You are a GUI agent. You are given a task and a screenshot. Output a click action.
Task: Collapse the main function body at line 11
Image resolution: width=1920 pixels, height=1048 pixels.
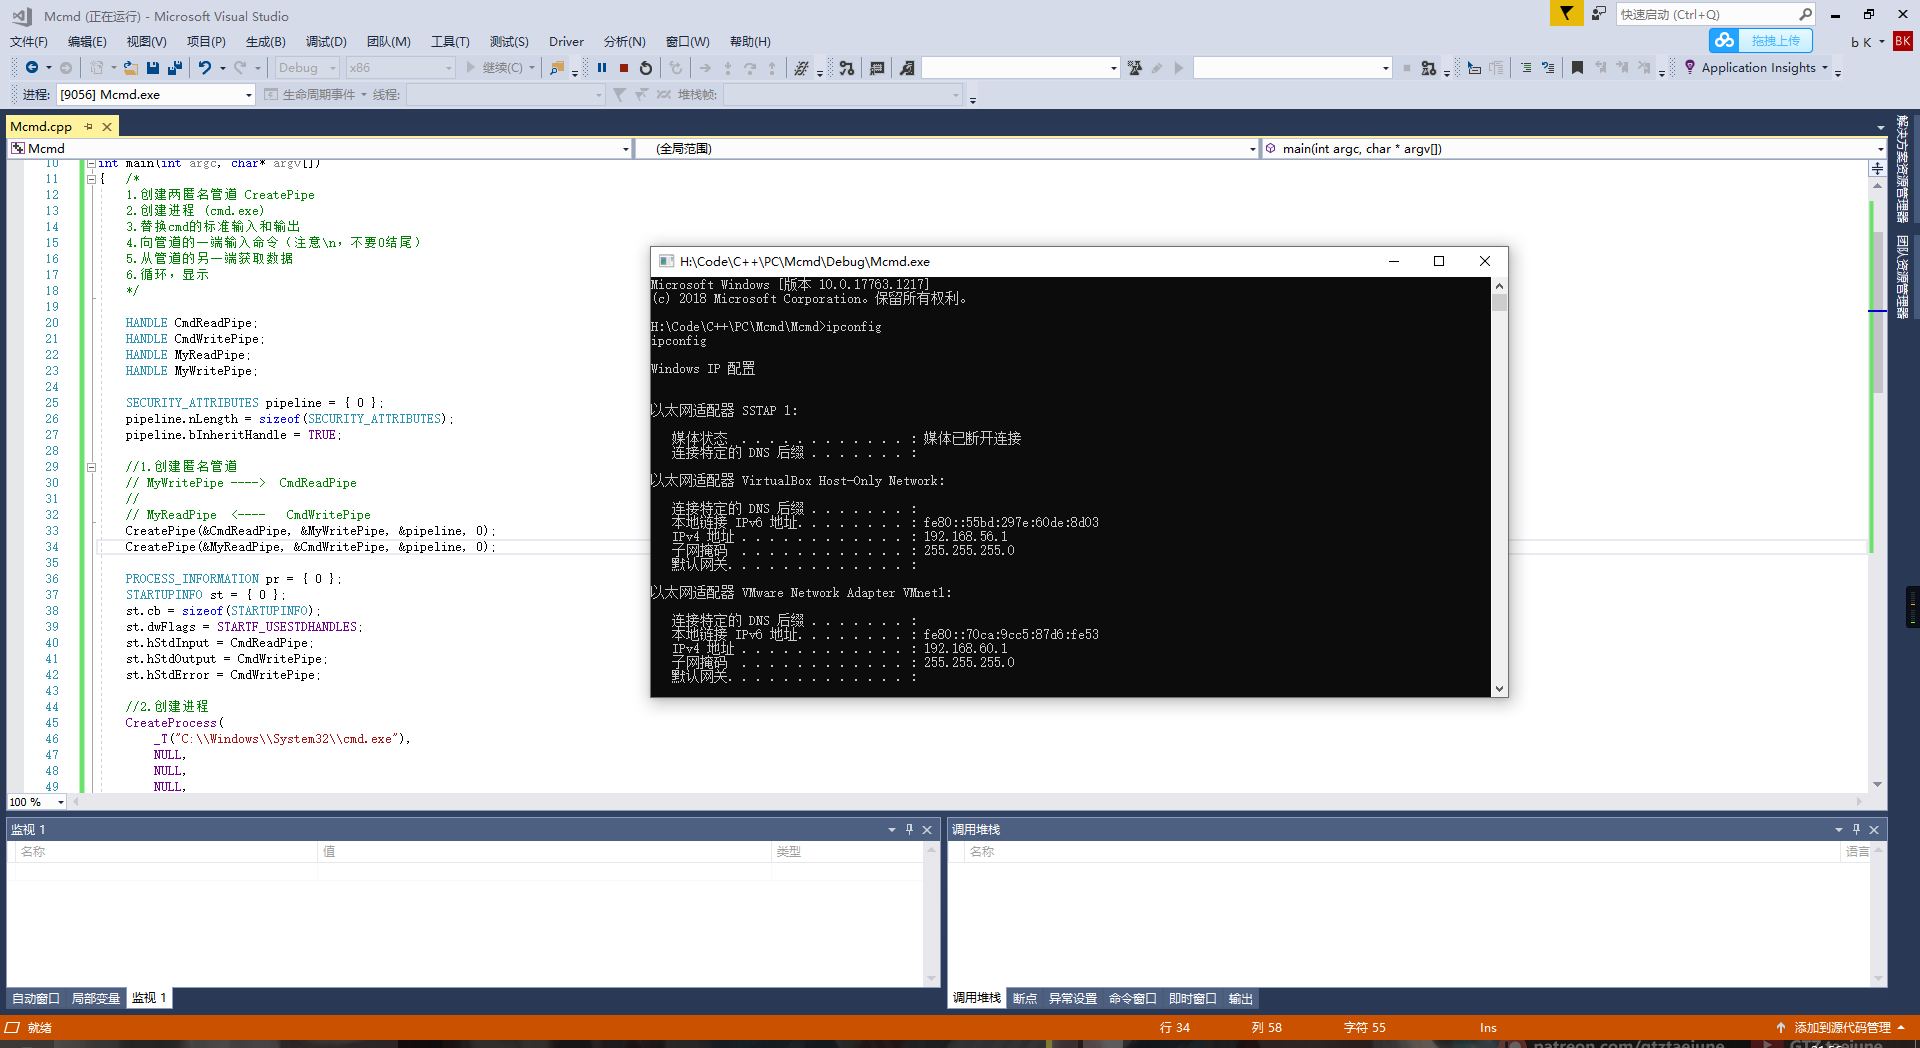coord(91,179)
